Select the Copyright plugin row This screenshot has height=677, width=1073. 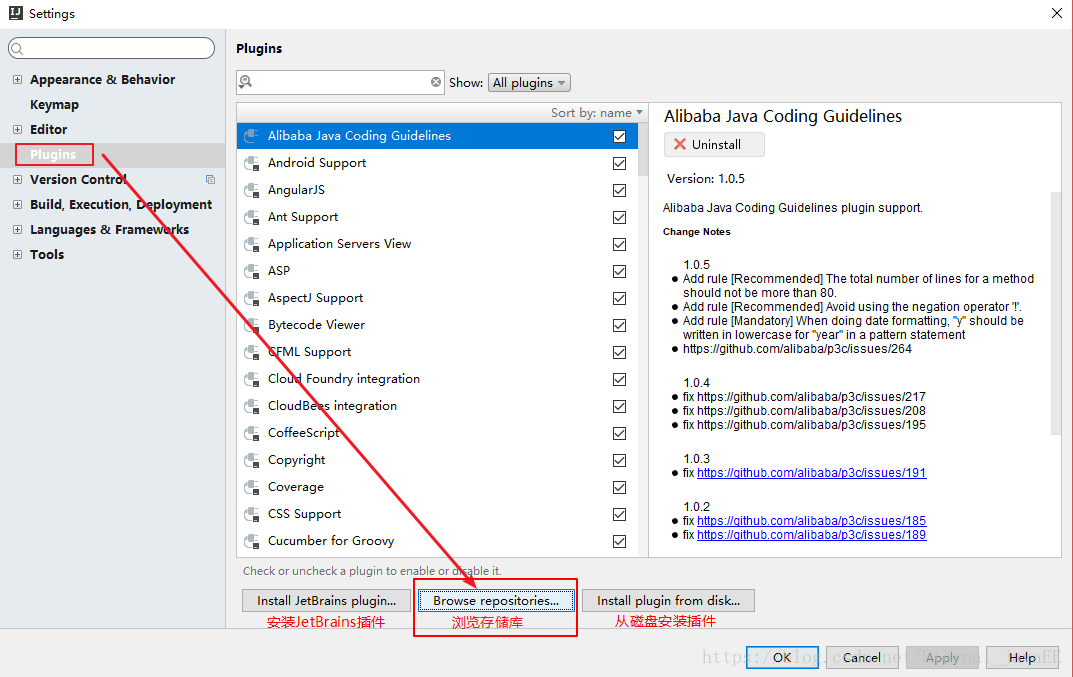(437, 460)
